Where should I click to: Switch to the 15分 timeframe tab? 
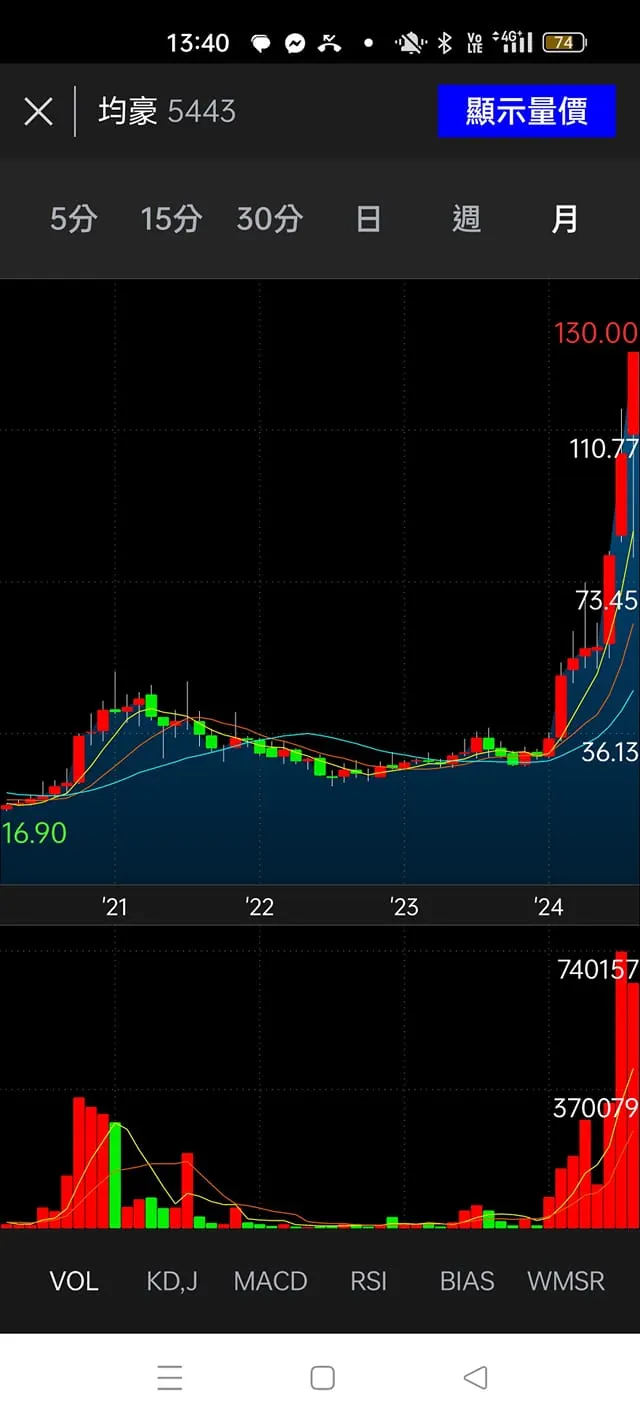click(171, 218)
